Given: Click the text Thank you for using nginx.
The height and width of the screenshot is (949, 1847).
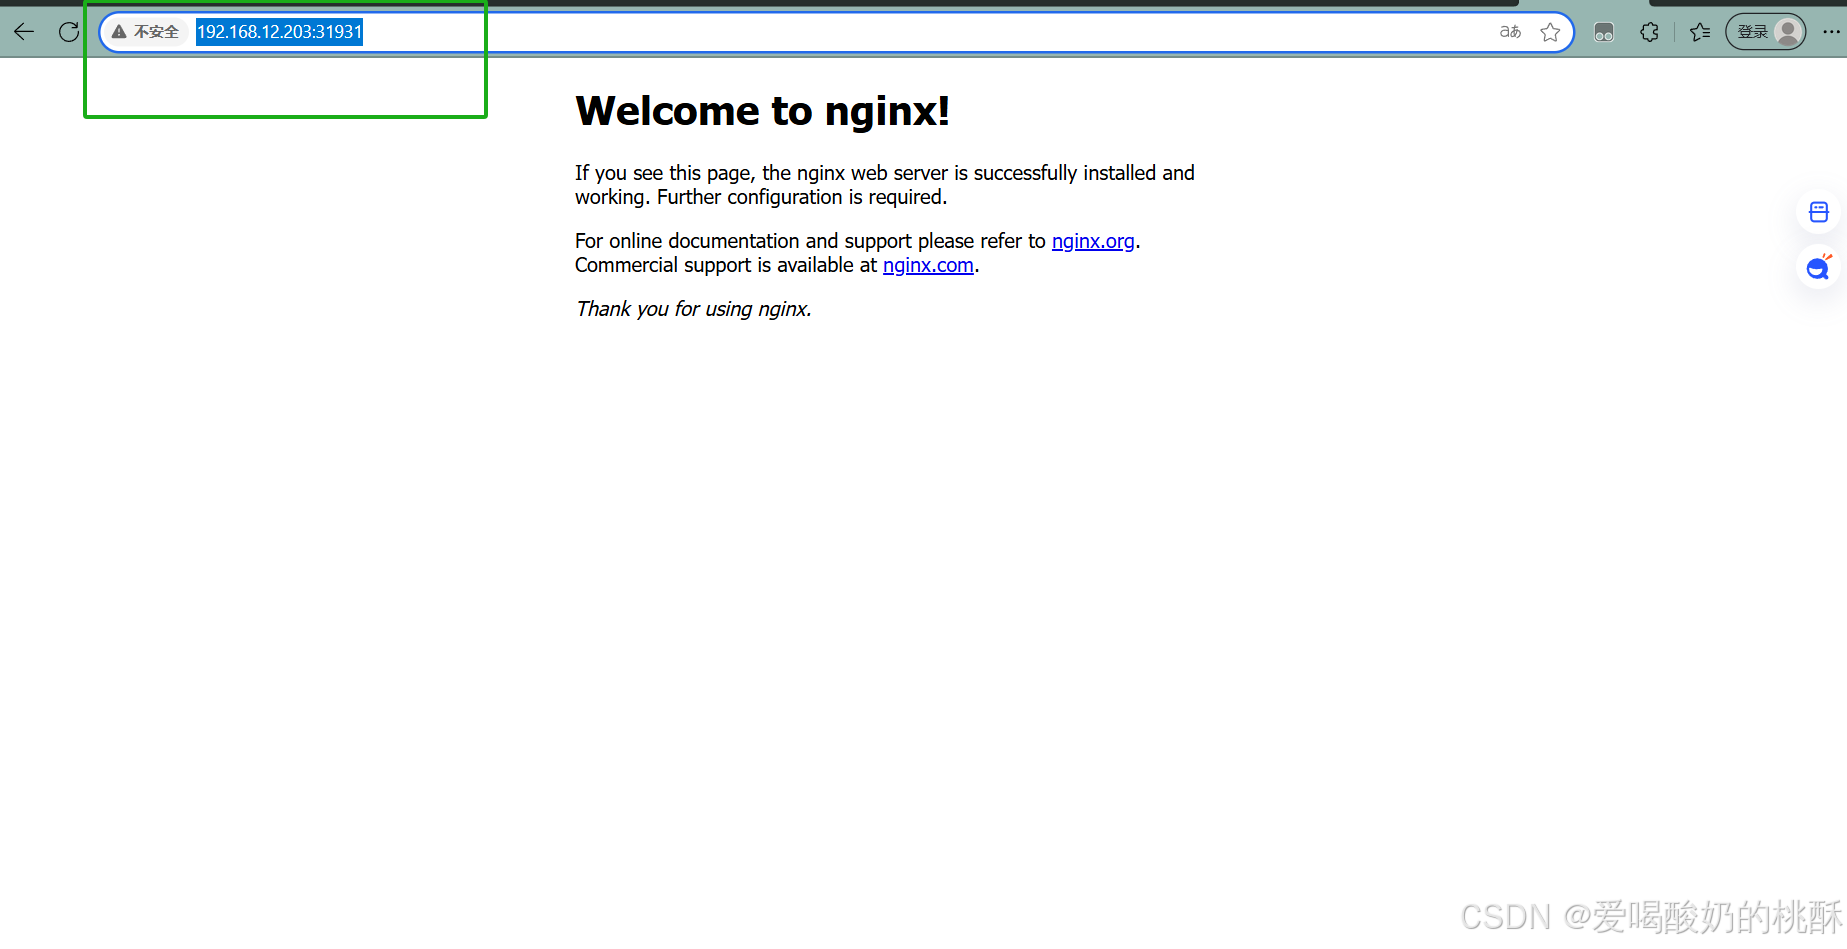Looking at the screenshot, I should (x=693, y=309).
